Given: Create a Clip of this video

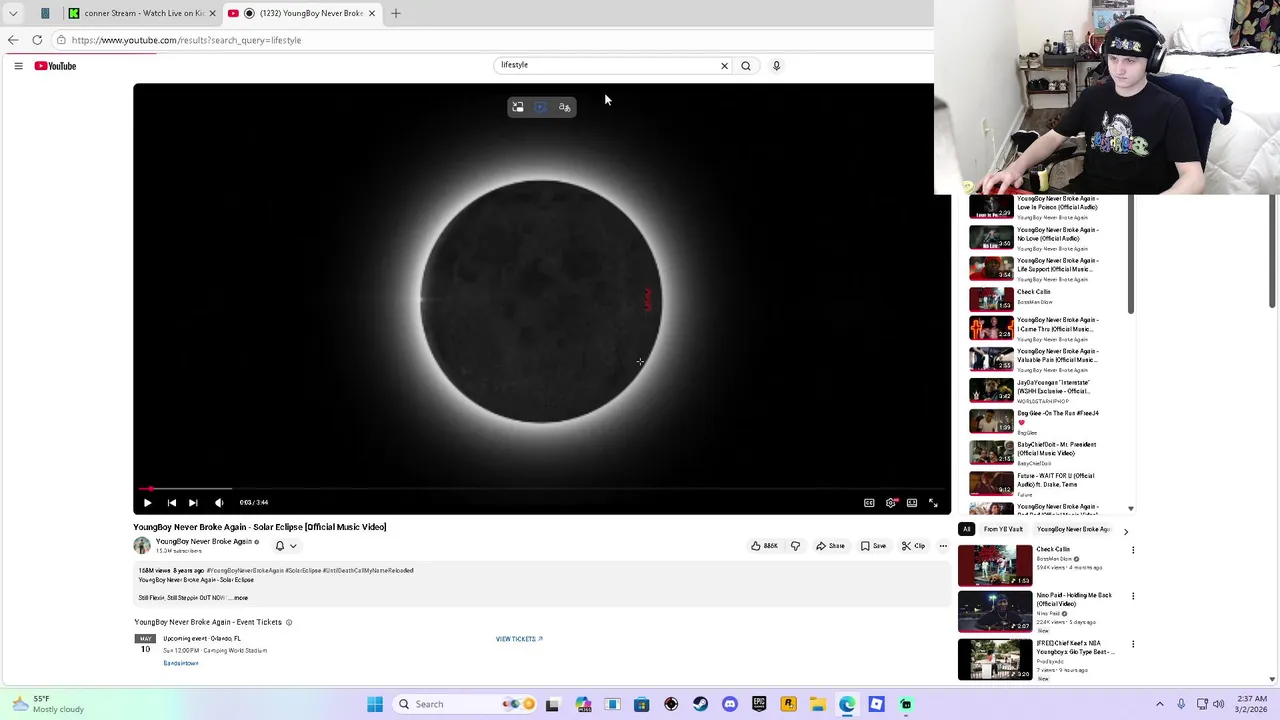Looking at the screenshot, I should click(x=913, y=546).
